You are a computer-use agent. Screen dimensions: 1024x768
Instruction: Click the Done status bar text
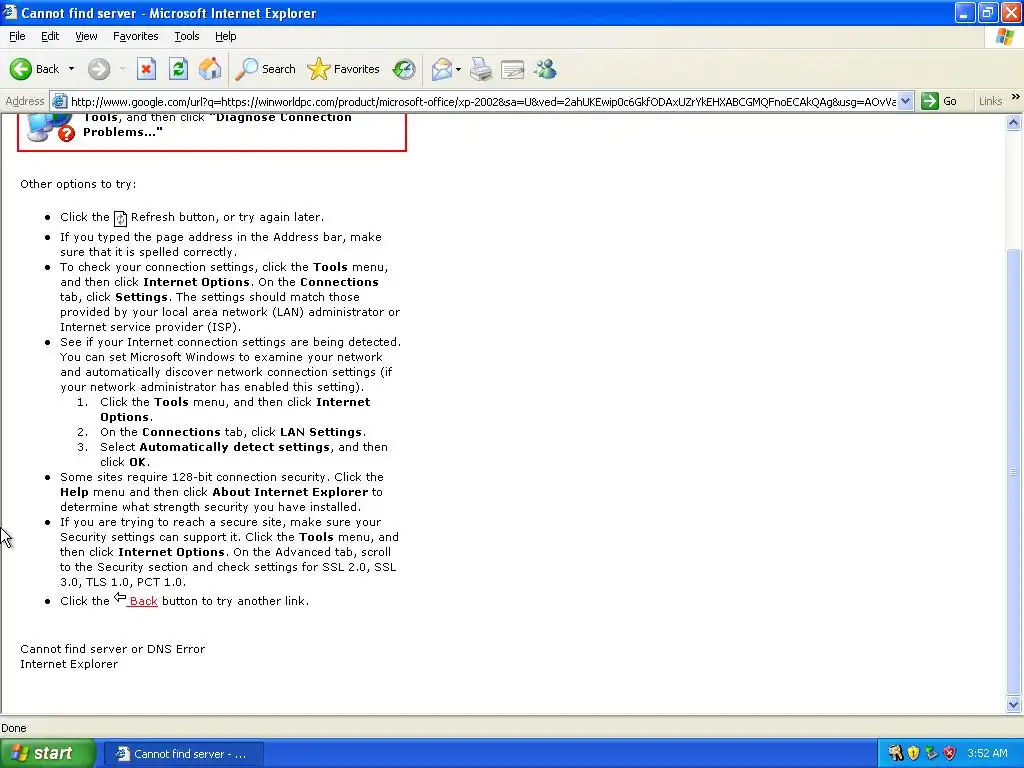(x=14, y=728)
